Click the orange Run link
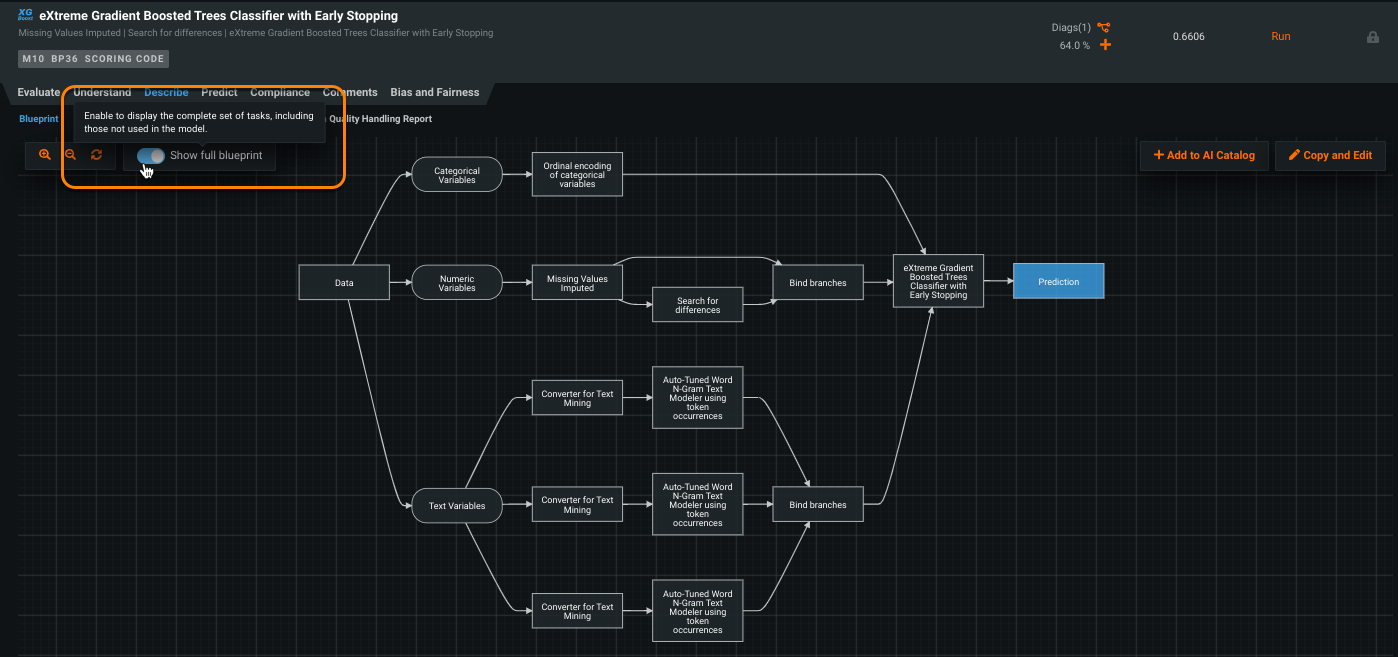The height and width of the screenshot is (657, 1398). pyautogui.click(x=1280, y=36)
